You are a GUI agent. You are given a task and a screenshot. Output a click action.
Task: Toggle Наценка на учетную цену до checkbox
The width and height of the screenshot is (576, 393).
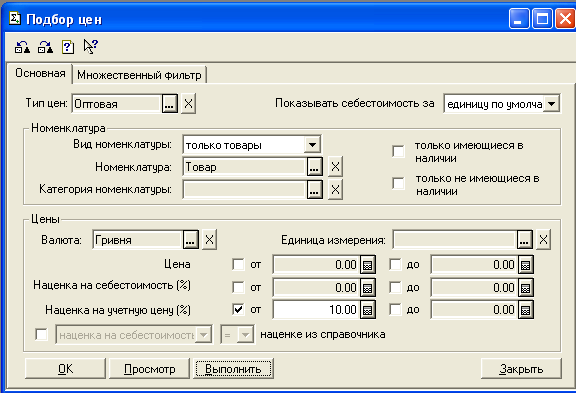[x=395, y=309]
